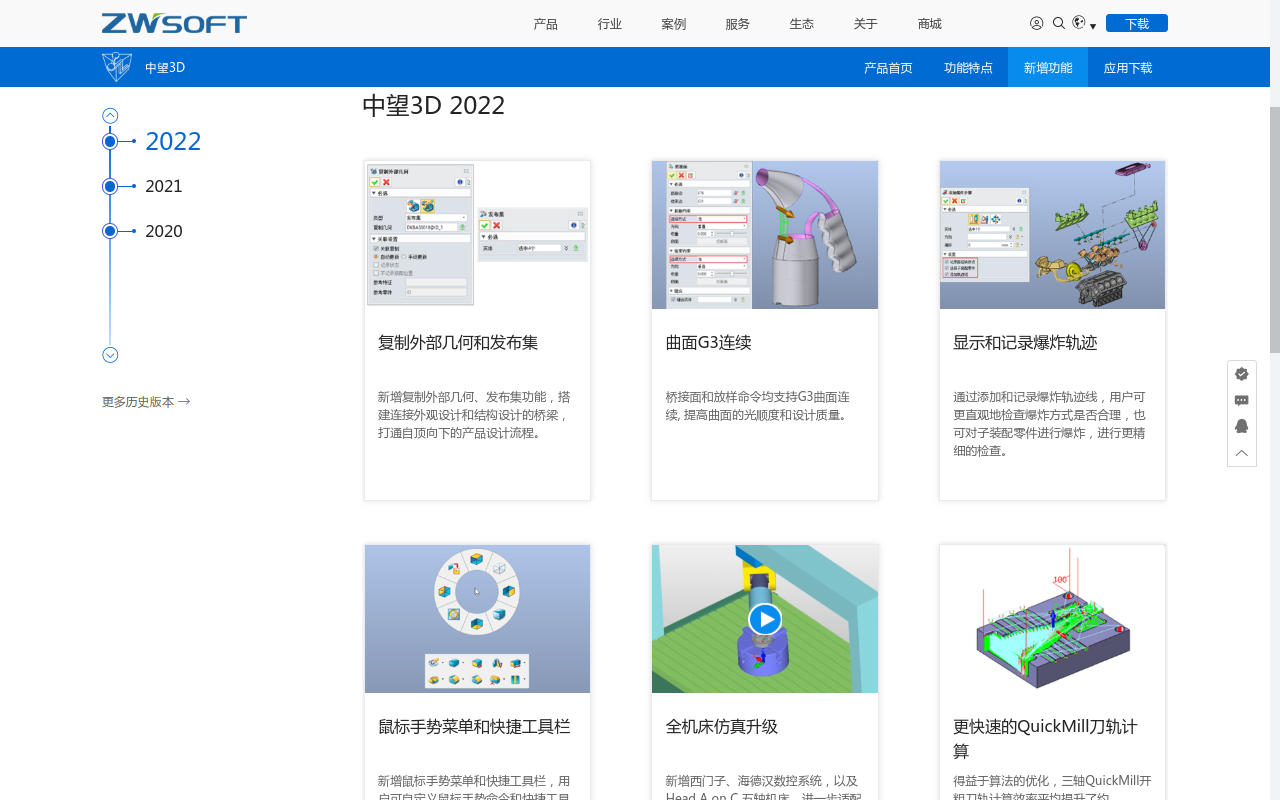Select the 2021 version label

tap(164, 186)
